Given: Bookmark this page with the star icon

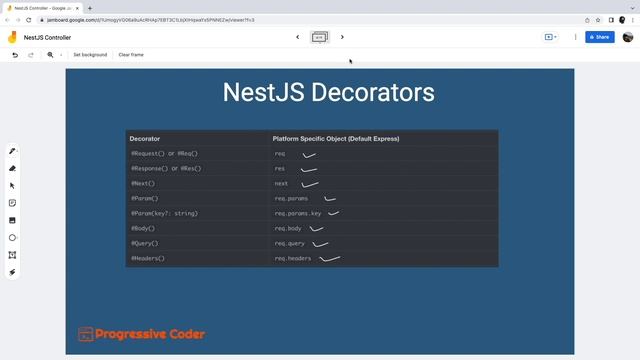Looking at the screenshot, I should 598,20.
